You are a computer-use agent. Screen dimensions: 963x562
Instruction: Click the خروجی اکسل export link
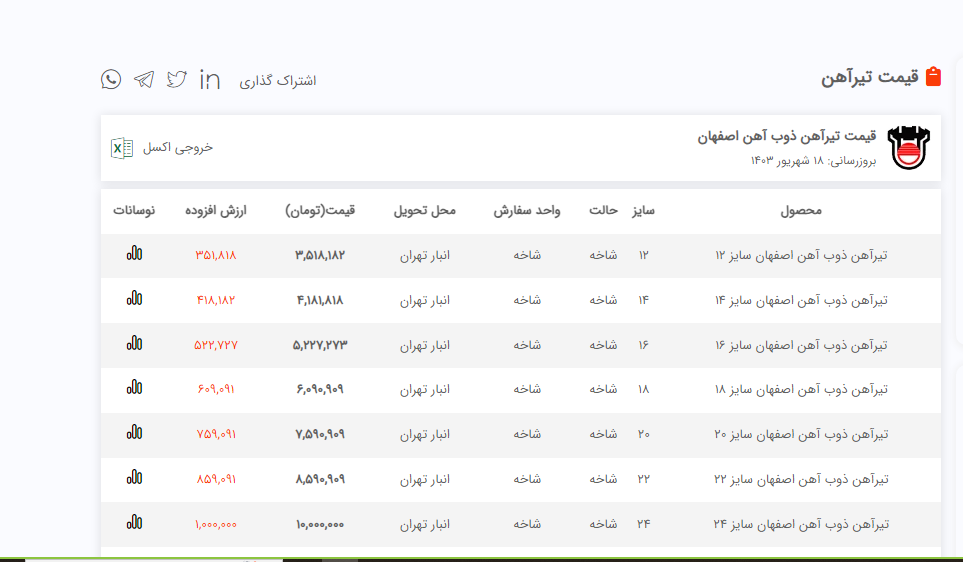pyautogui.click(x=178, y=148)
